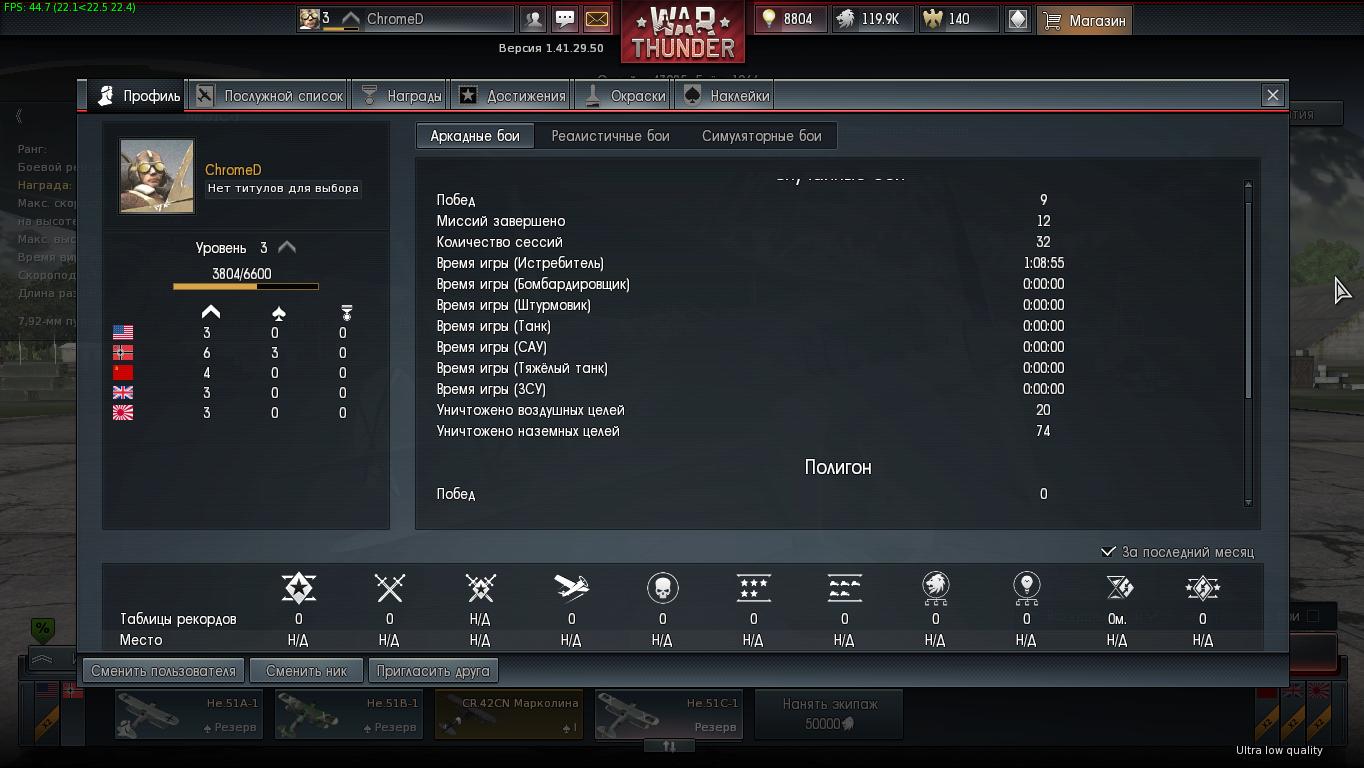Click the skull leaderboard icon
This screenshot has width=1364, height=768.
pyautogui.click(x=662, y=588)
